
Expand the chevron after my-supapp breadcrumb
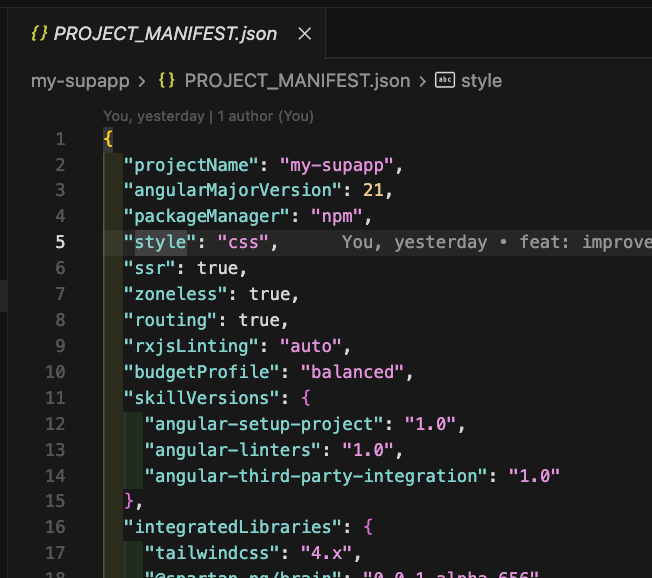142,81
